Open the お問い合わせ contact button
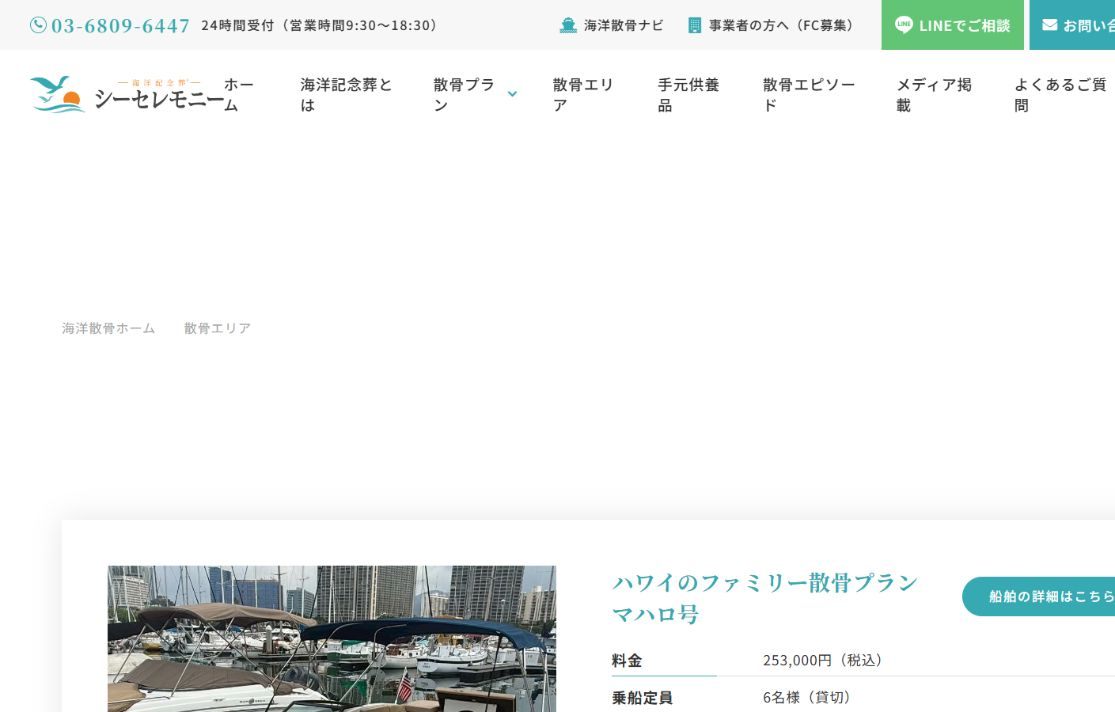The width and height of the screenshot is (1115, 712). click(1072, 25)
